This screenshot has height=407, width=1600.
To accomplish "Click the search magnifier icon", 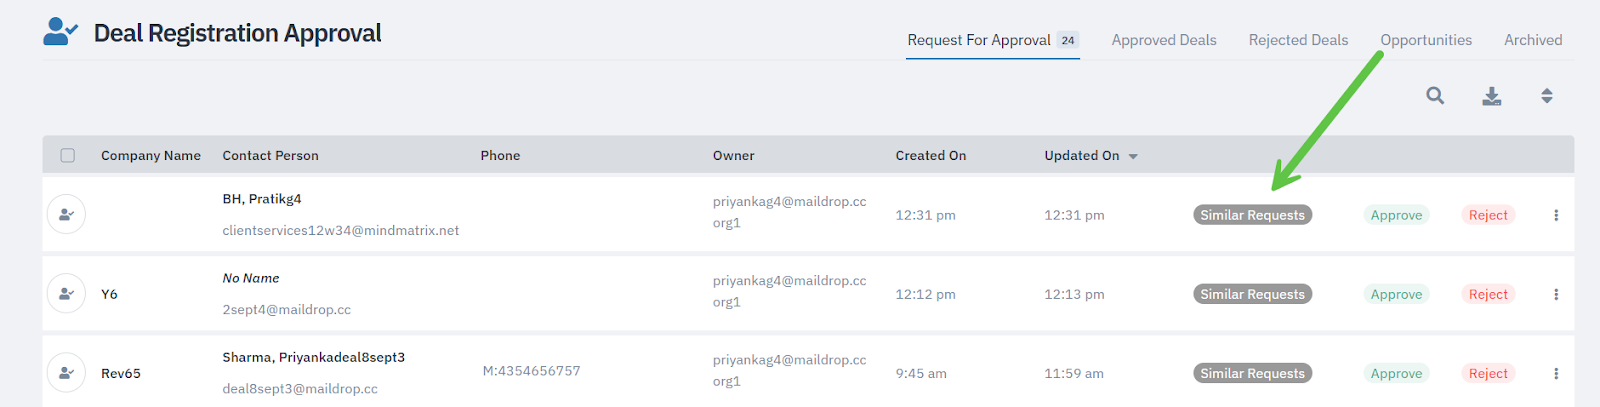I will (1435, 96).
